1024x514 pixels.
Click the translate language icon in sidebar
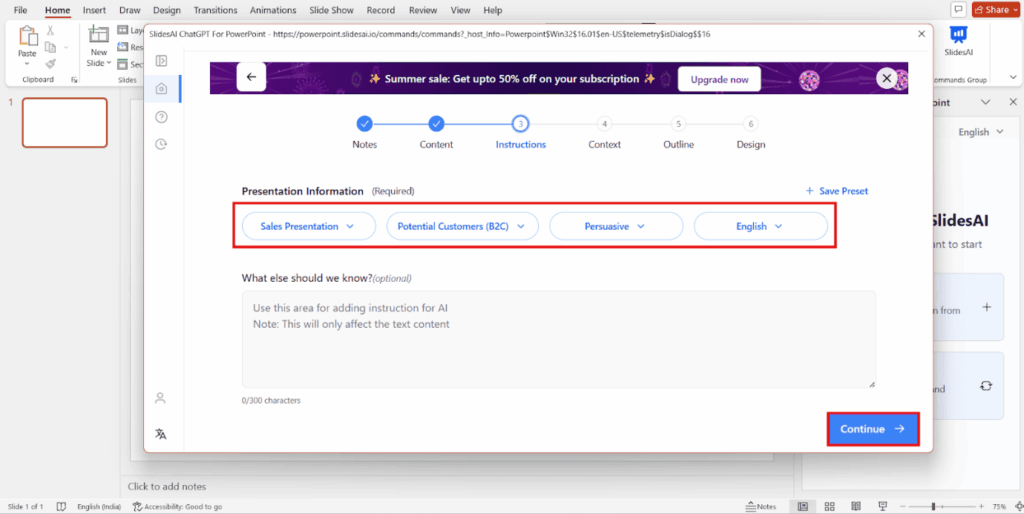point(160,434)
